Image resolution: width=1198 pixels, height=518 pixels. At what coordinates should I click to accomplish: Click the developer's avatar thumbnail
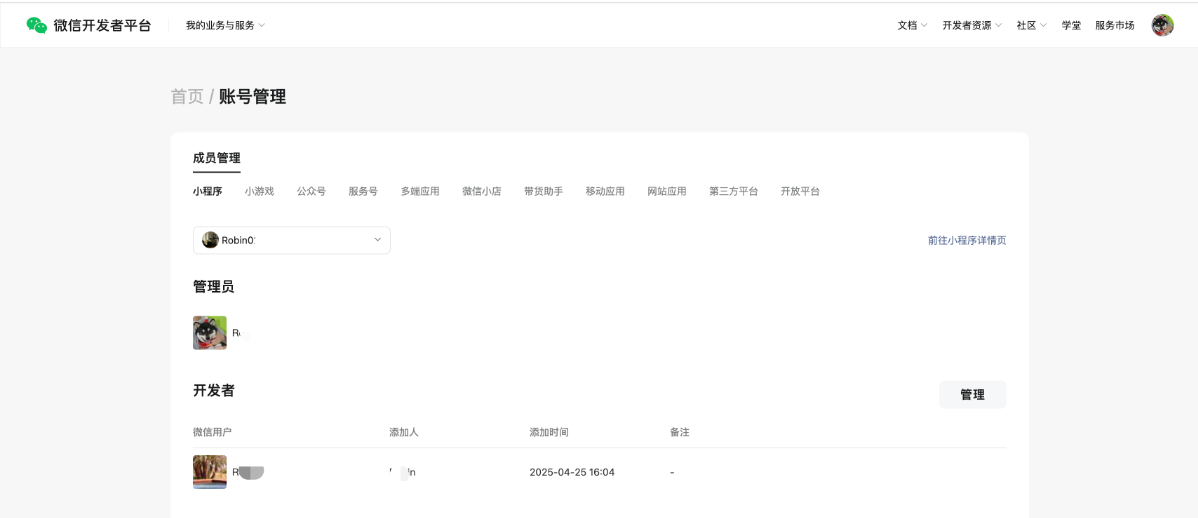[210, 472]
